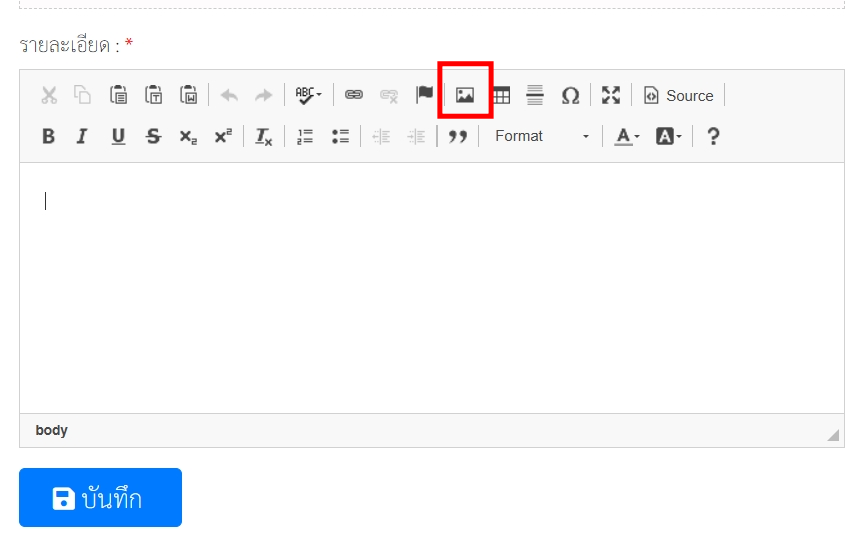Insert a table into the editor

pos(501,95)
